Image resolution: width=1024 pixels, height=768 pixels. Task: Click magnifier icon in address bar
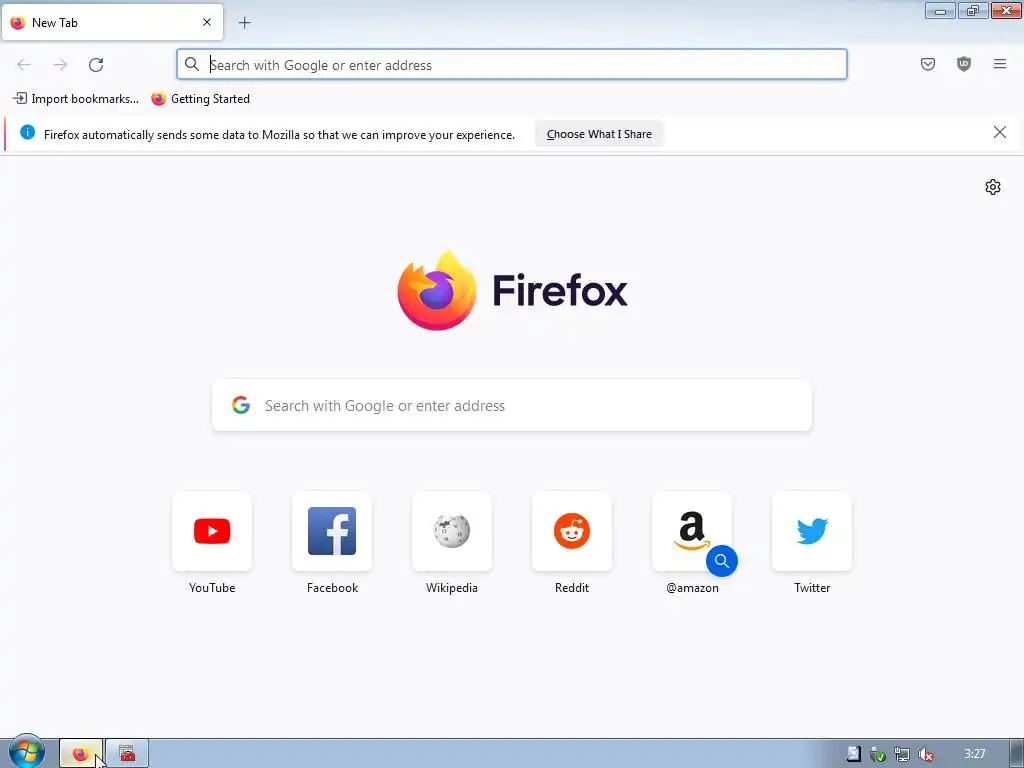click(x=191, y=64)
